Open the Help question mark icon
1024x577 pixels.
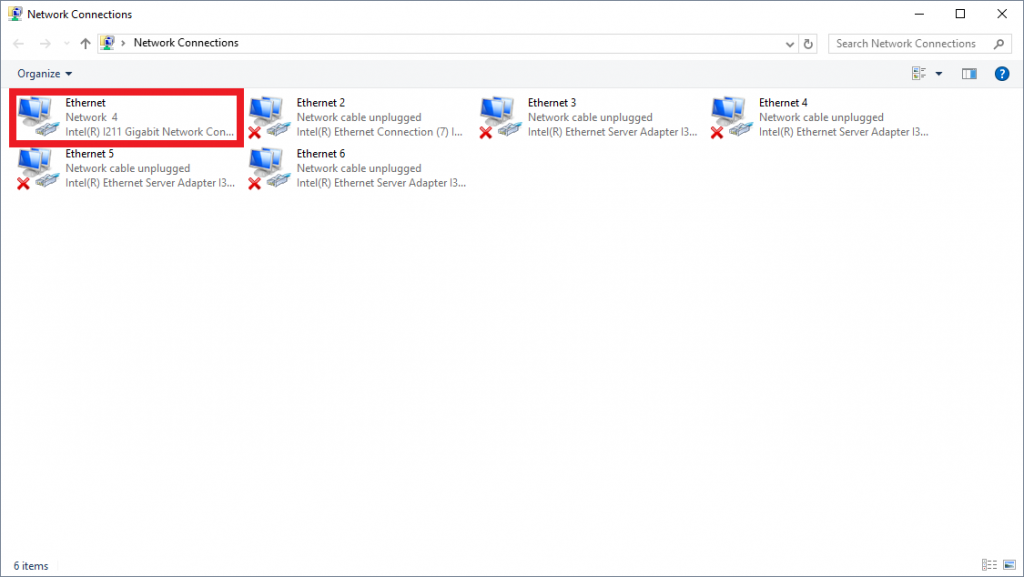click(x=1001, y=74)
